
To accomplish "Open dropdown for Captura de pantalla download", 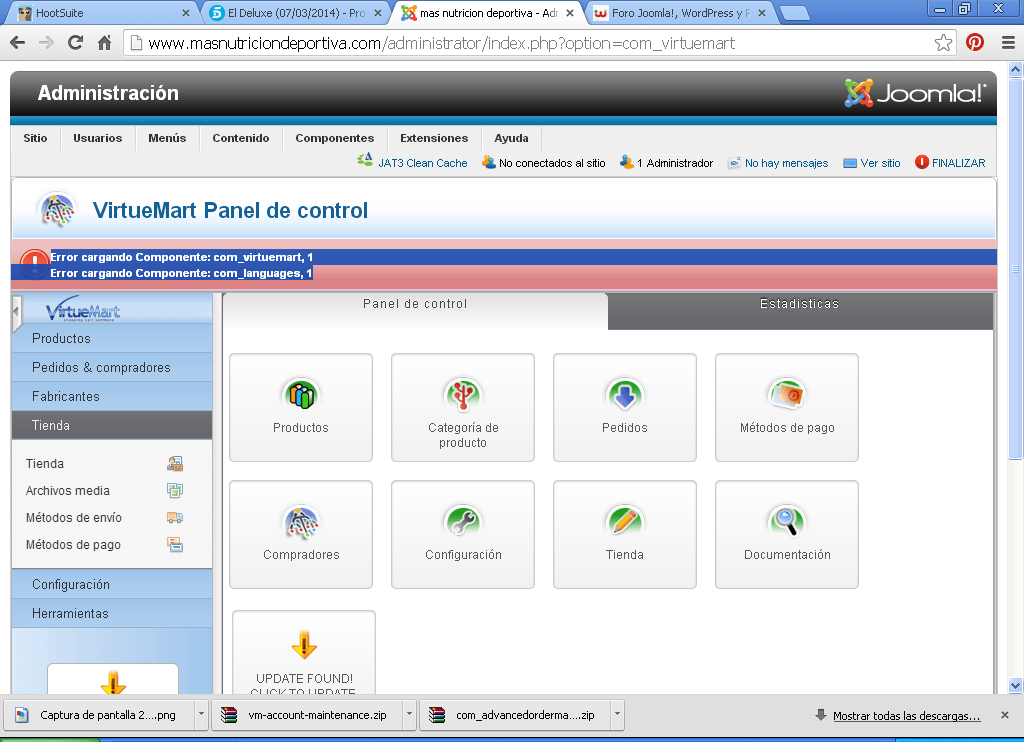I will (x=201, y=715).
